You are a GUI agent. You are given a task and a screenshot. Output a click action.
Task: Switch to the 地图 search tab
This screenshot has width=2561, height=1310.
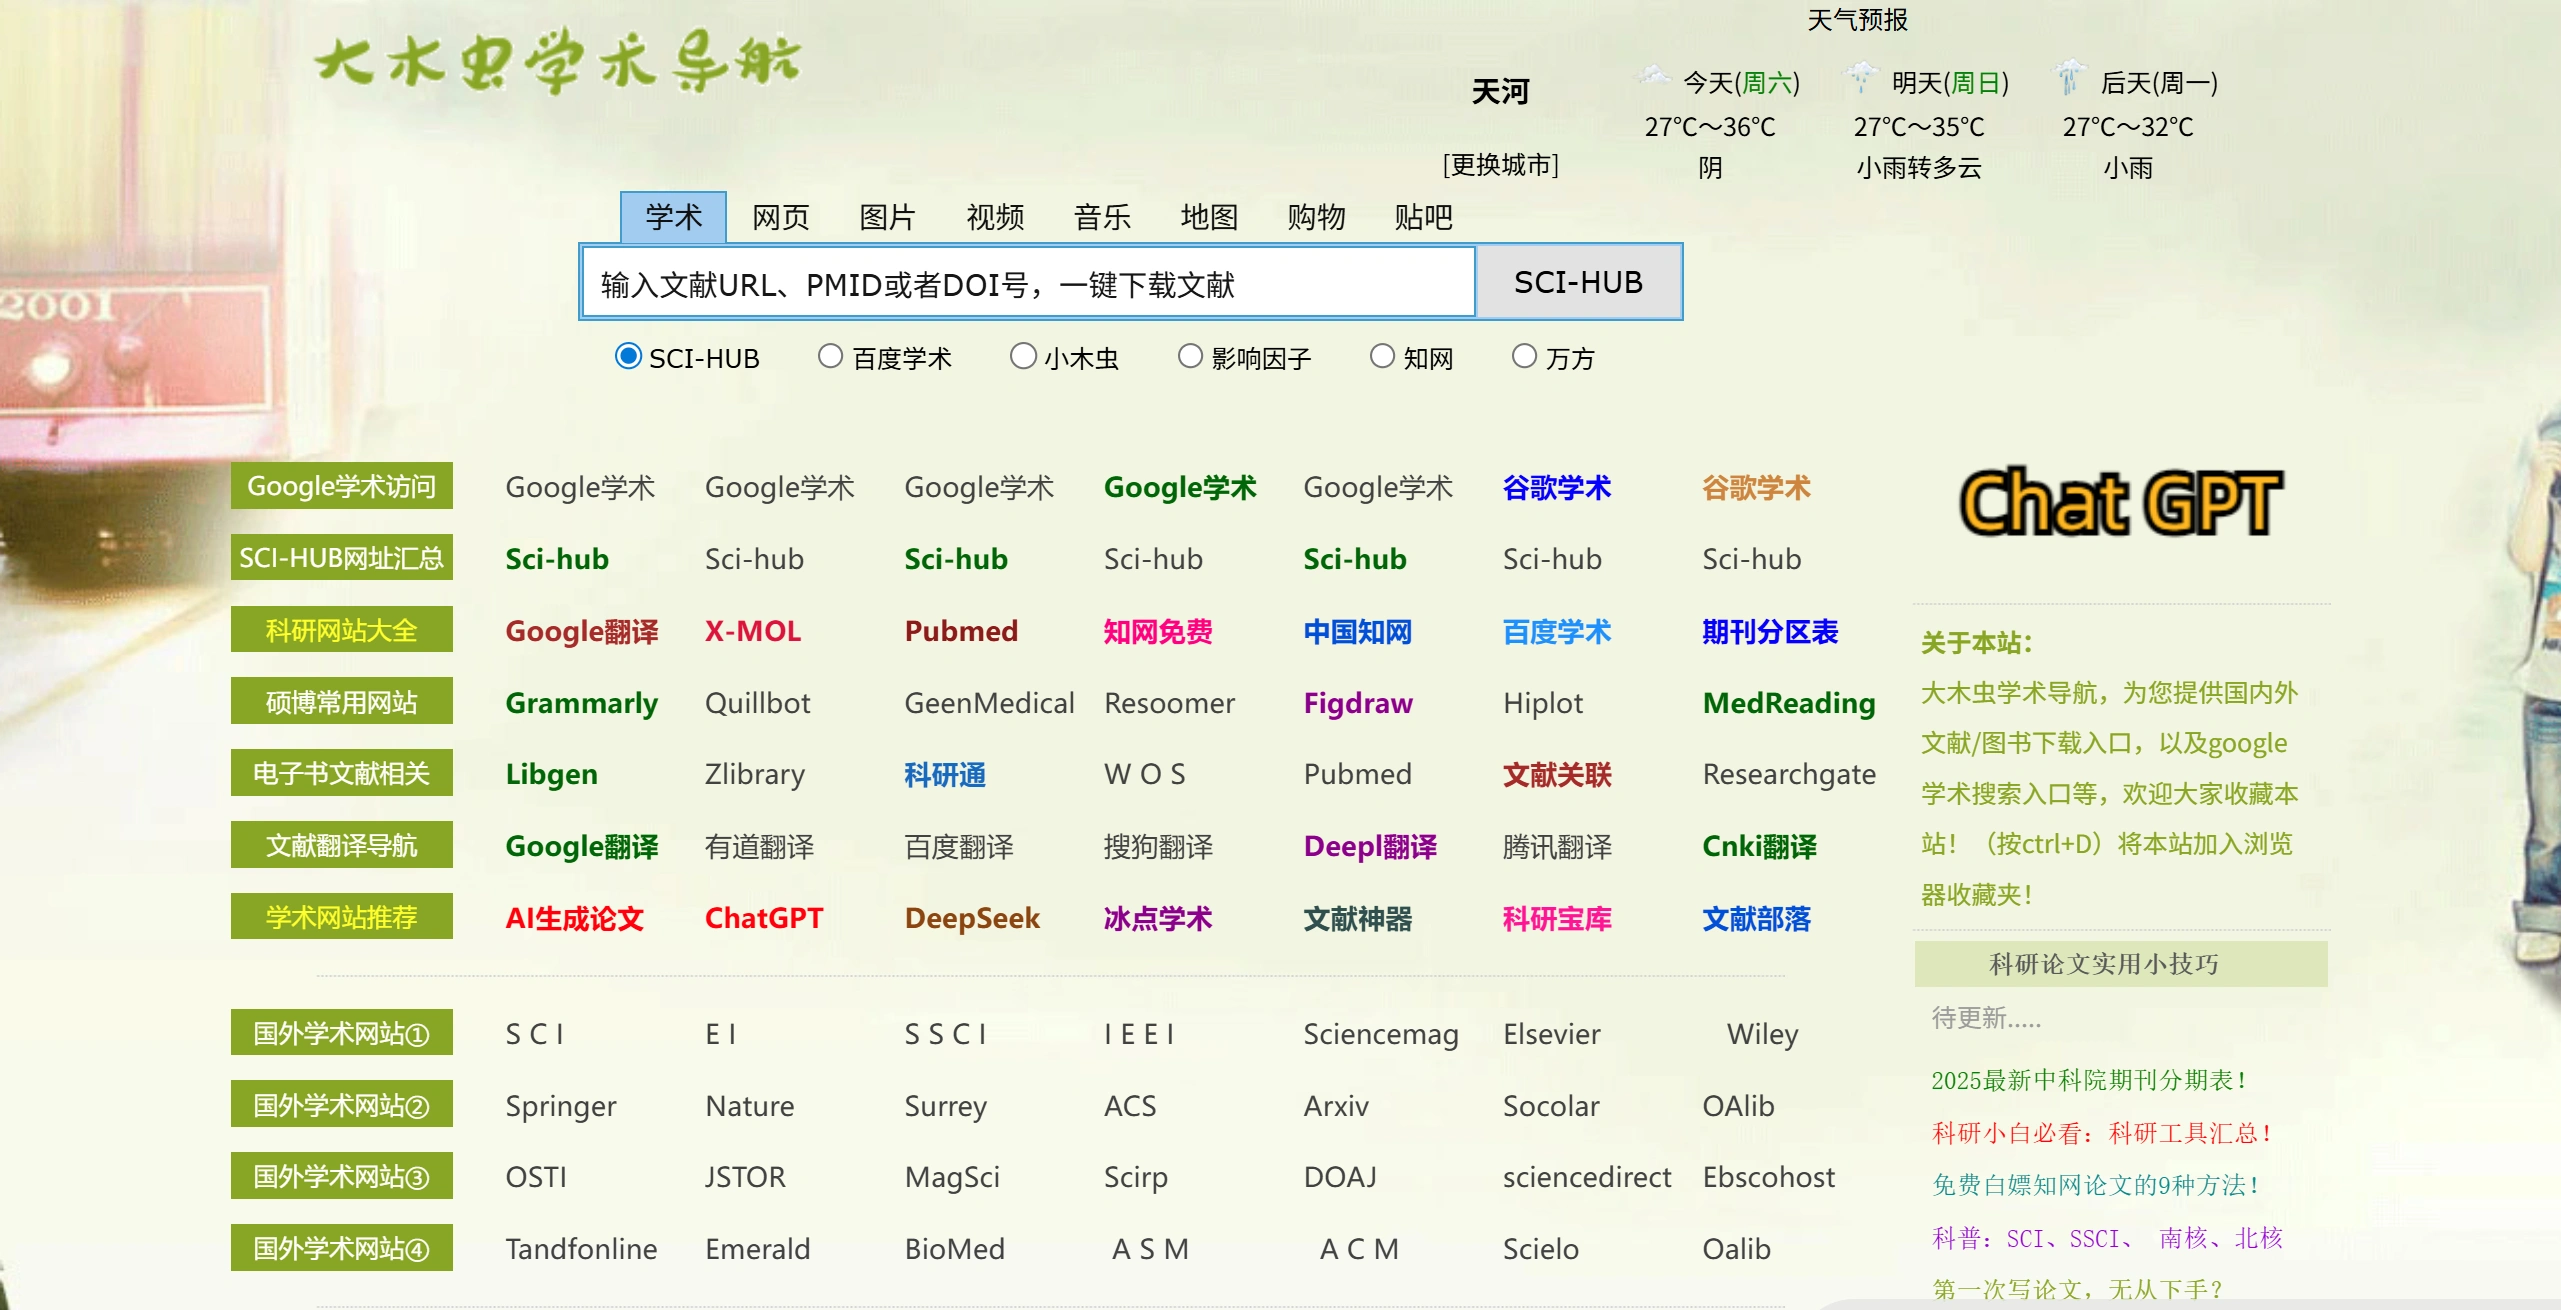pyautogui.click(x=1209, y=217)
